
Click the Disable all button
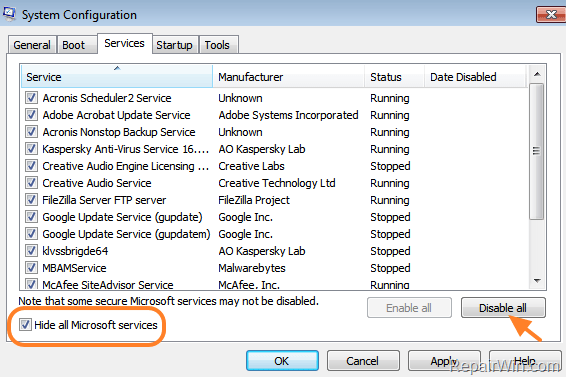click(503, 308)
